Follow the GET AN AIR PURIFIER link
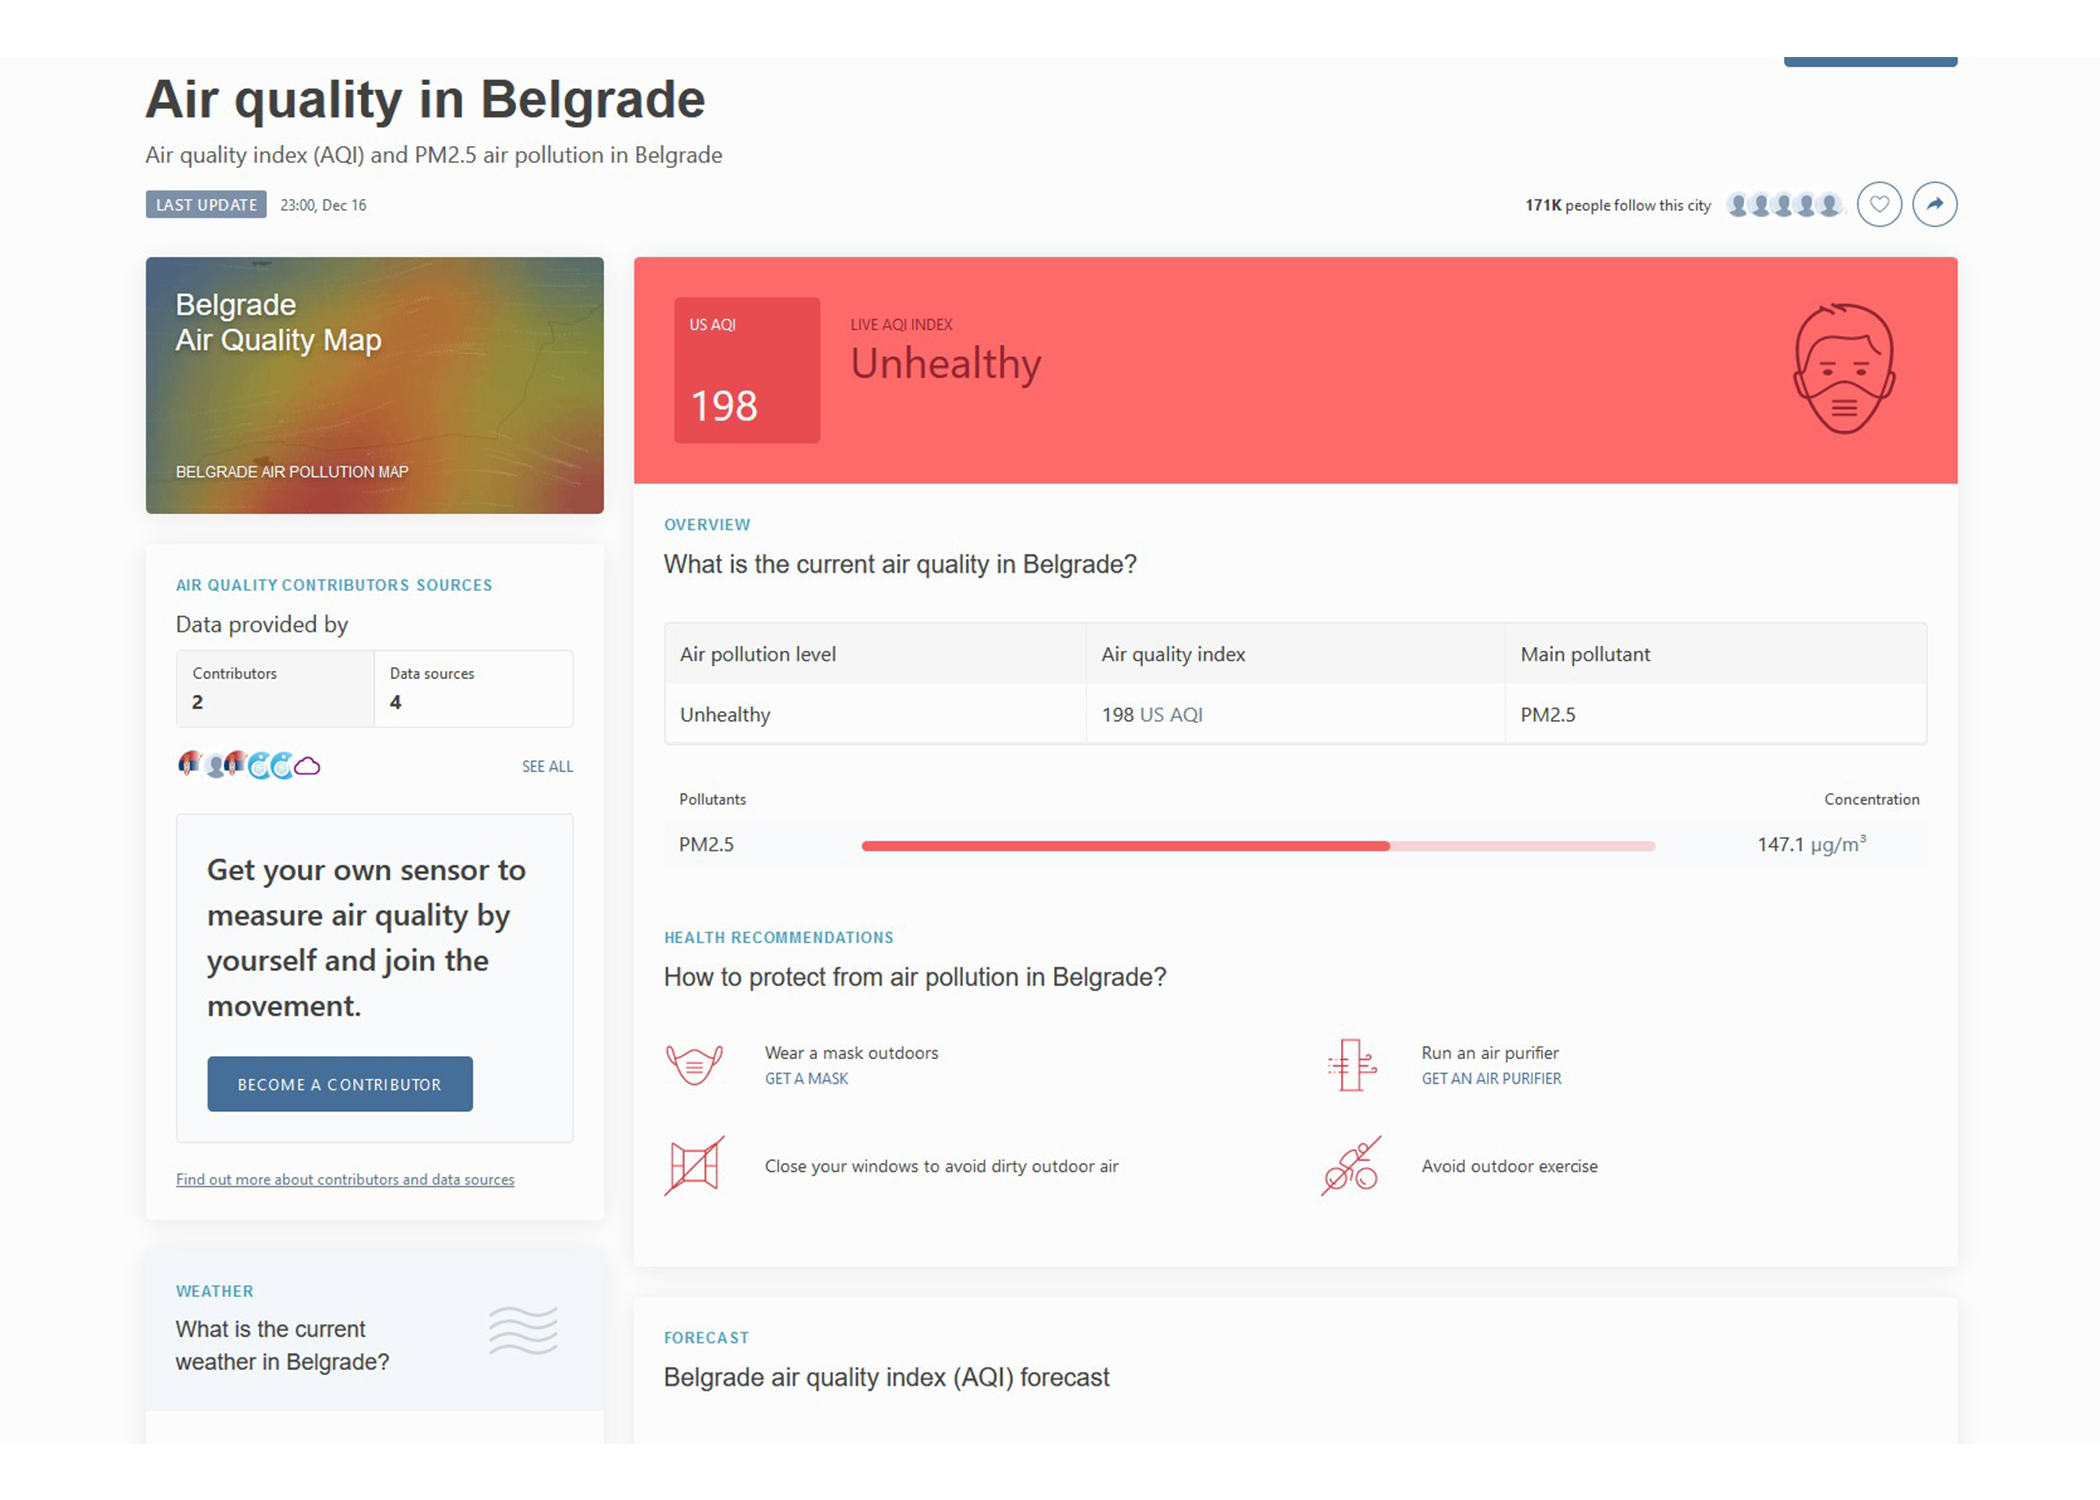Viewport: 2100px width, 1500px height. [x=1491, y=1079]
